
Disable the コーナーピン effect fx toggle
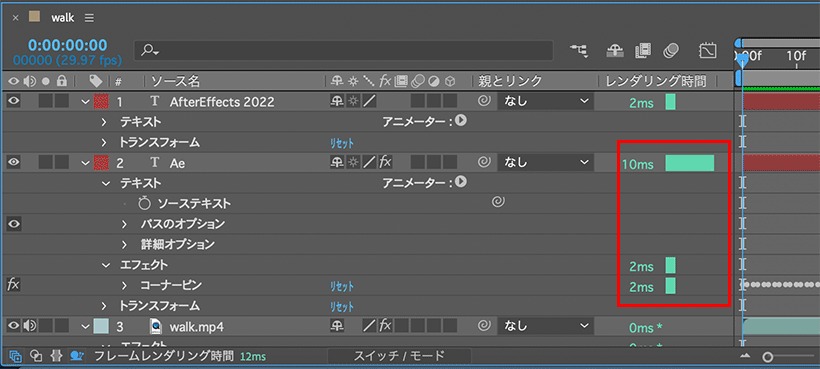click(13, 285)
